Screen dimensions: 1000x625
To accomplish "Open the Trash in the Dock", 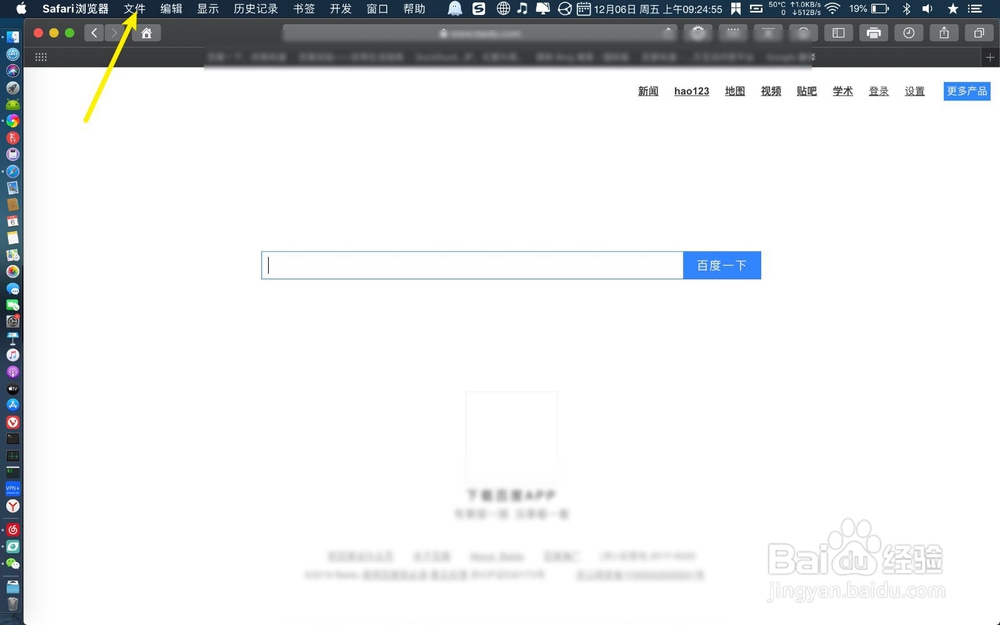I will click(13, 603).
